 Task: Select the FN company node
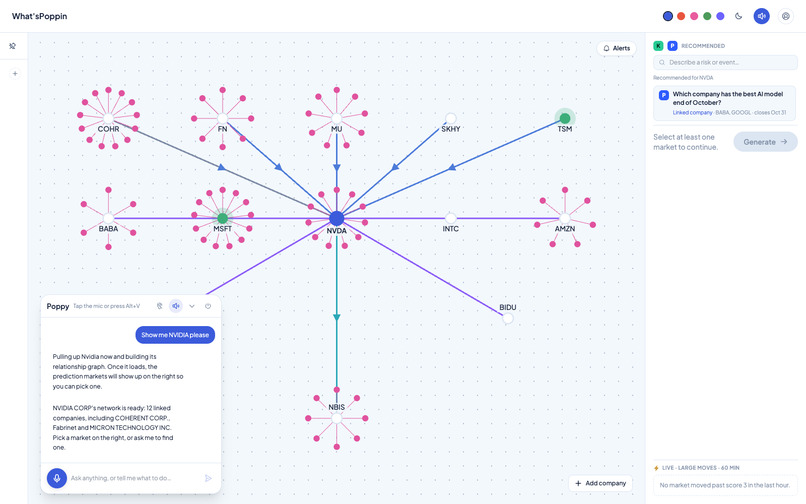point(223,119)
